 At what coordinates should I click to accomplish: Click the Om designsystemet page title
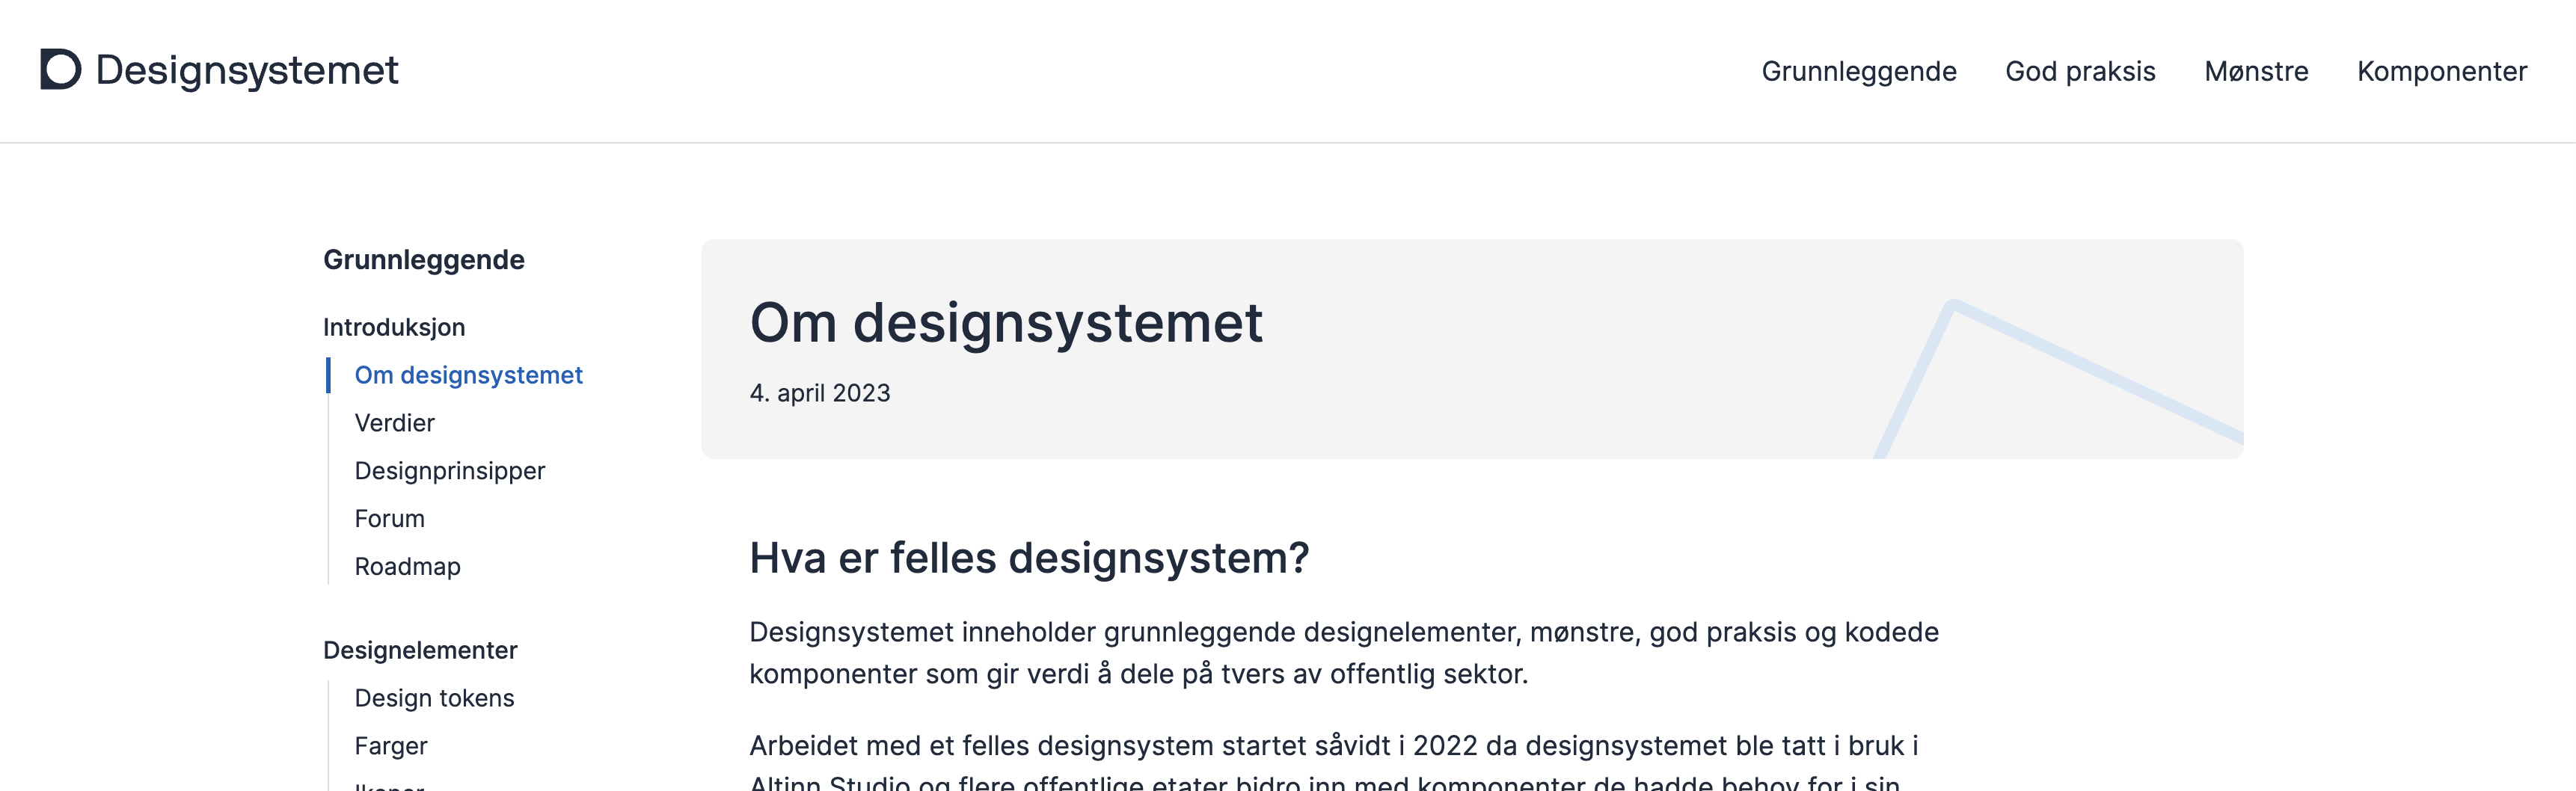(x=1006, y=322)
